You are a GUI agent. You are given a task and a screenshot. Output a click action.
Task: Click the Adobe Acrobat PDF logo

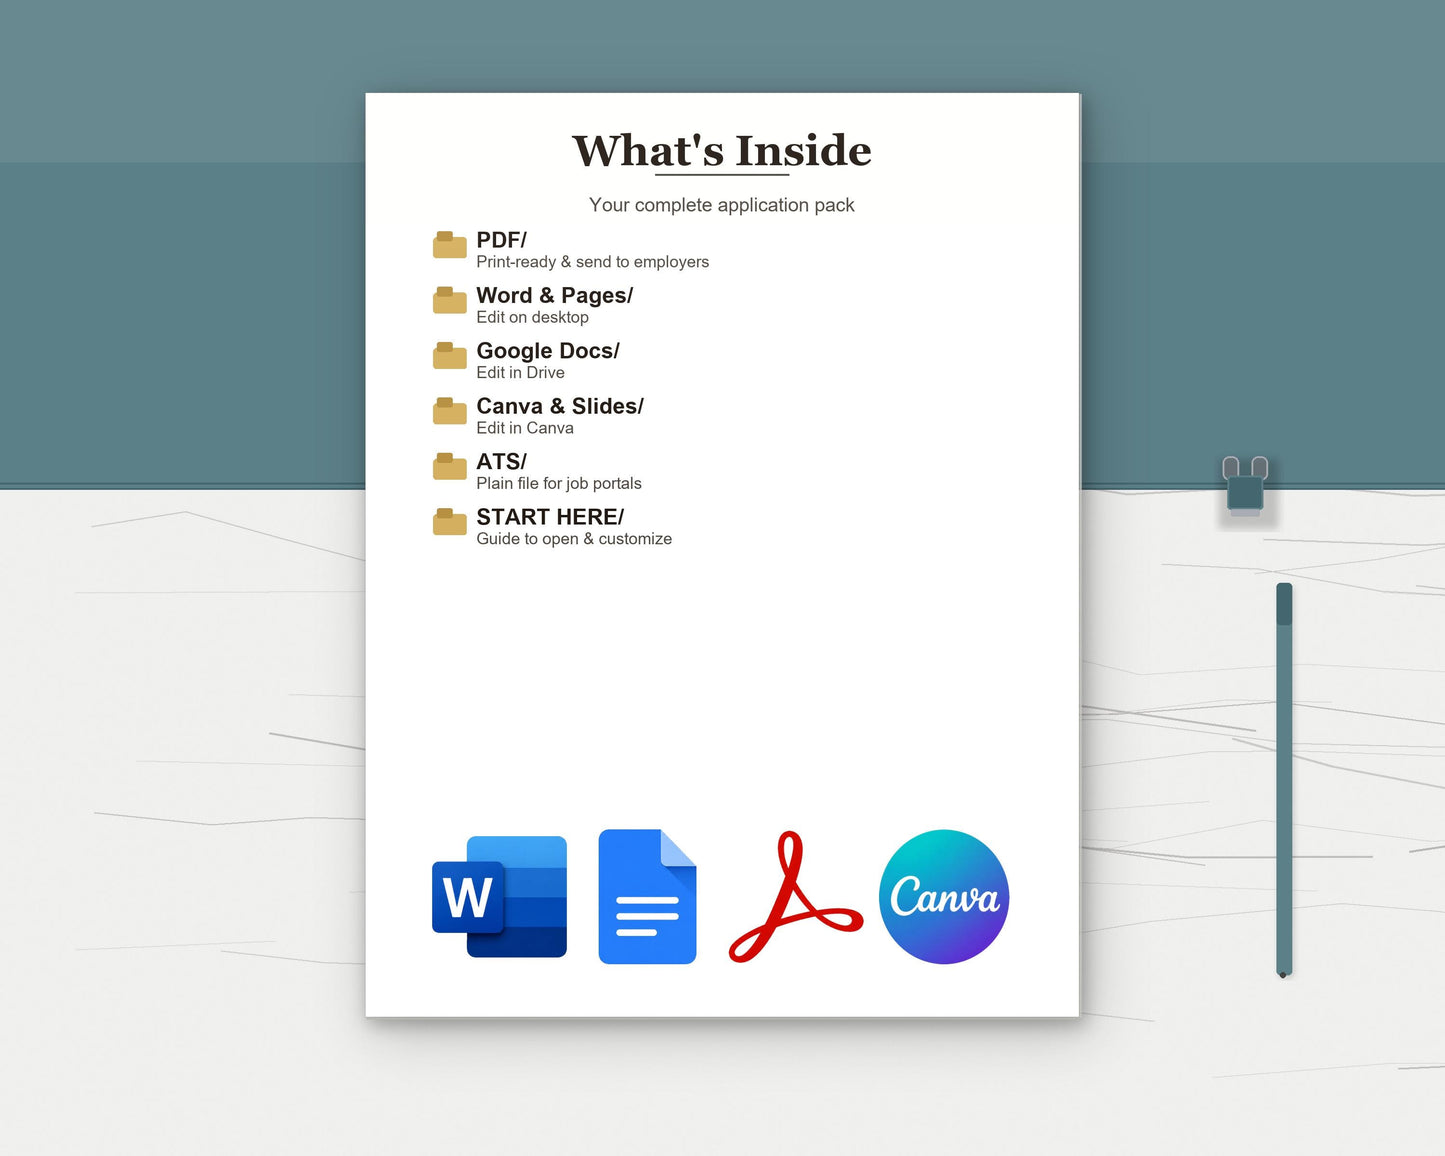pos(795,897)
